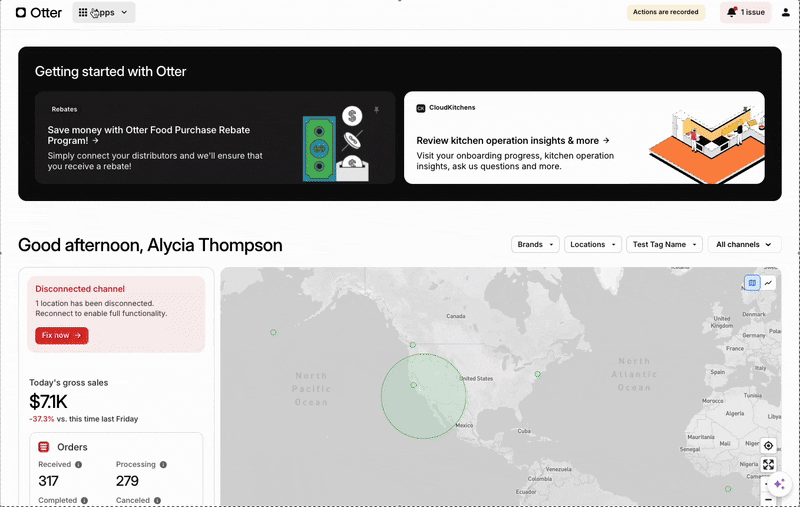Image resolution: width=800 pixels, height=507 pixels.
Task: Open the Otter Food Purchase Rebate Program link
Action: pyautogui.click(x=148, y=135)
